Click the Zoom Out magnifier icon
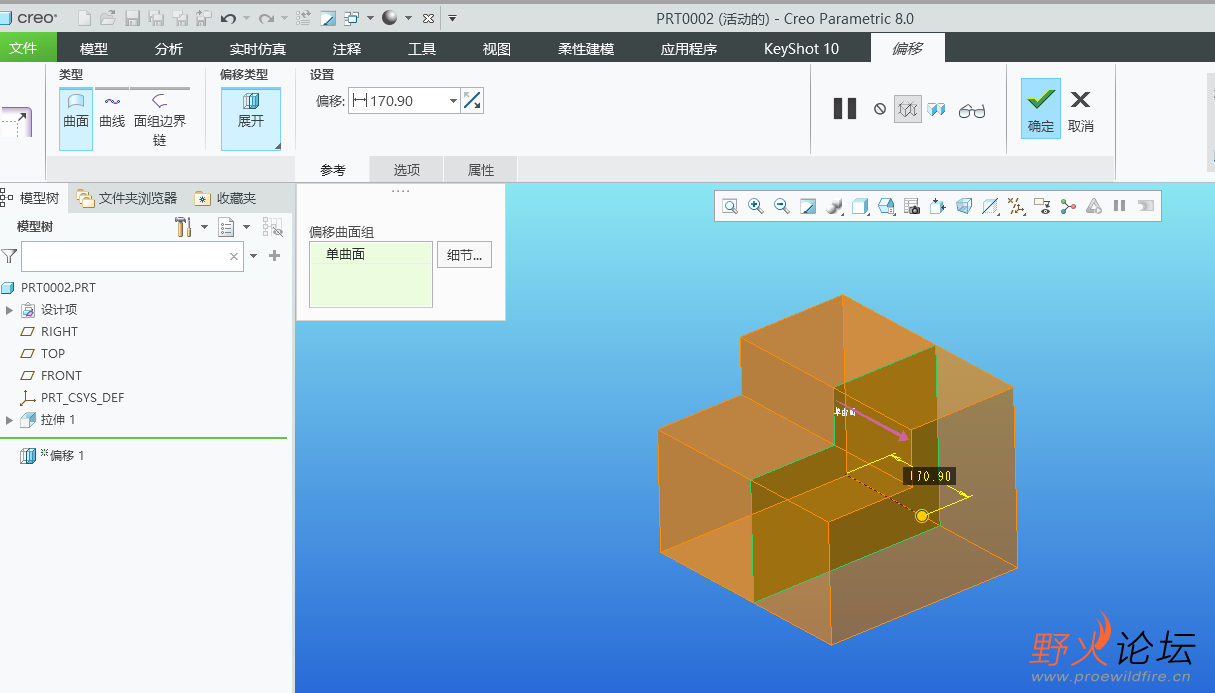 pos(781,206)
